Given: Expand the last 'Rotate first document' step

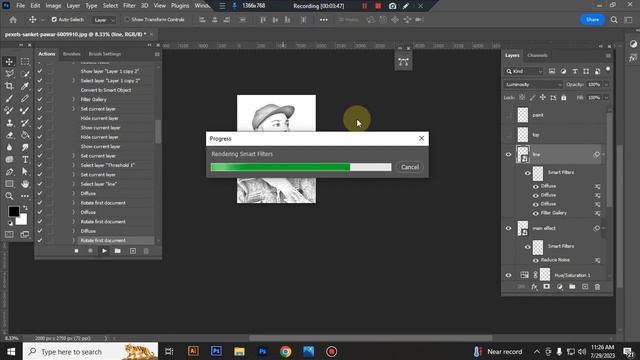Looking at the screenshot, I should tap(74, 240).
